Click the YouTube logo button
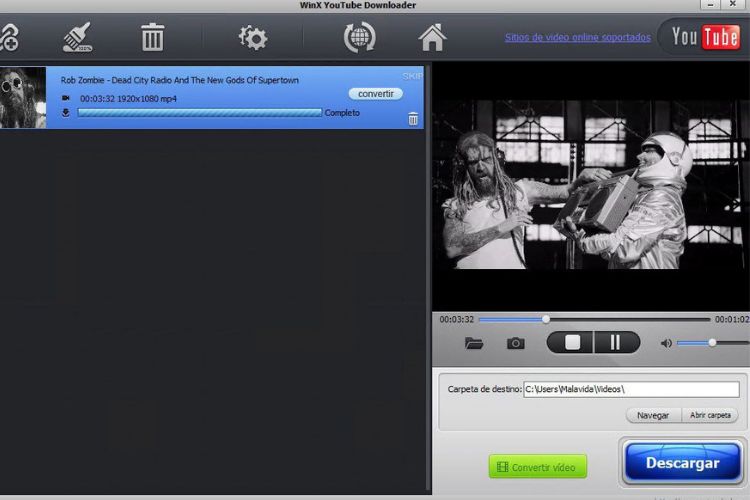 point(705,37)
